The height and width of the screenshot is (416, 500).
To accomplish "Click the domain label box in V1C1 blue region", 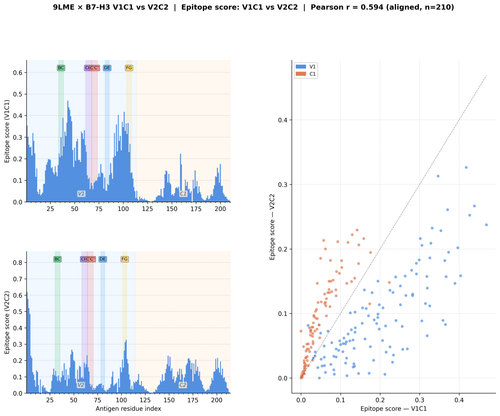I will [x=81, y=194].
